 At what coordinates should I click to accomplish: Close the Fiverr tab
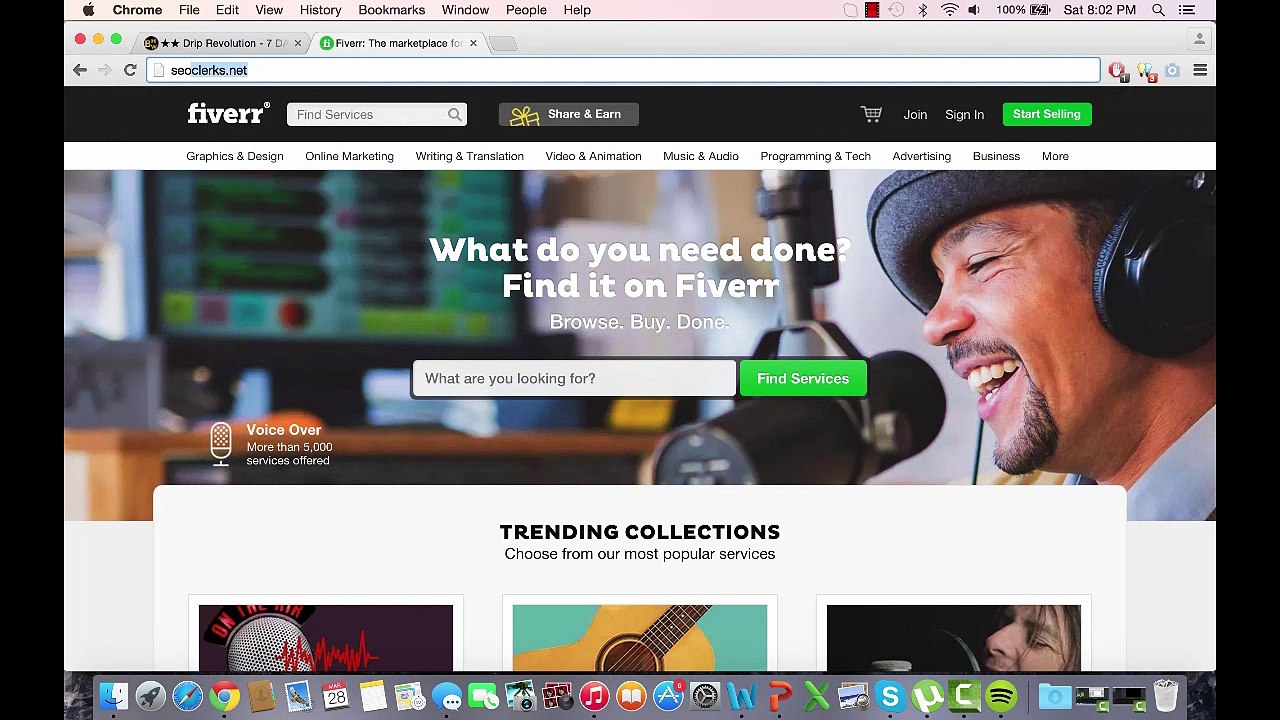click(x=473, y=43)
